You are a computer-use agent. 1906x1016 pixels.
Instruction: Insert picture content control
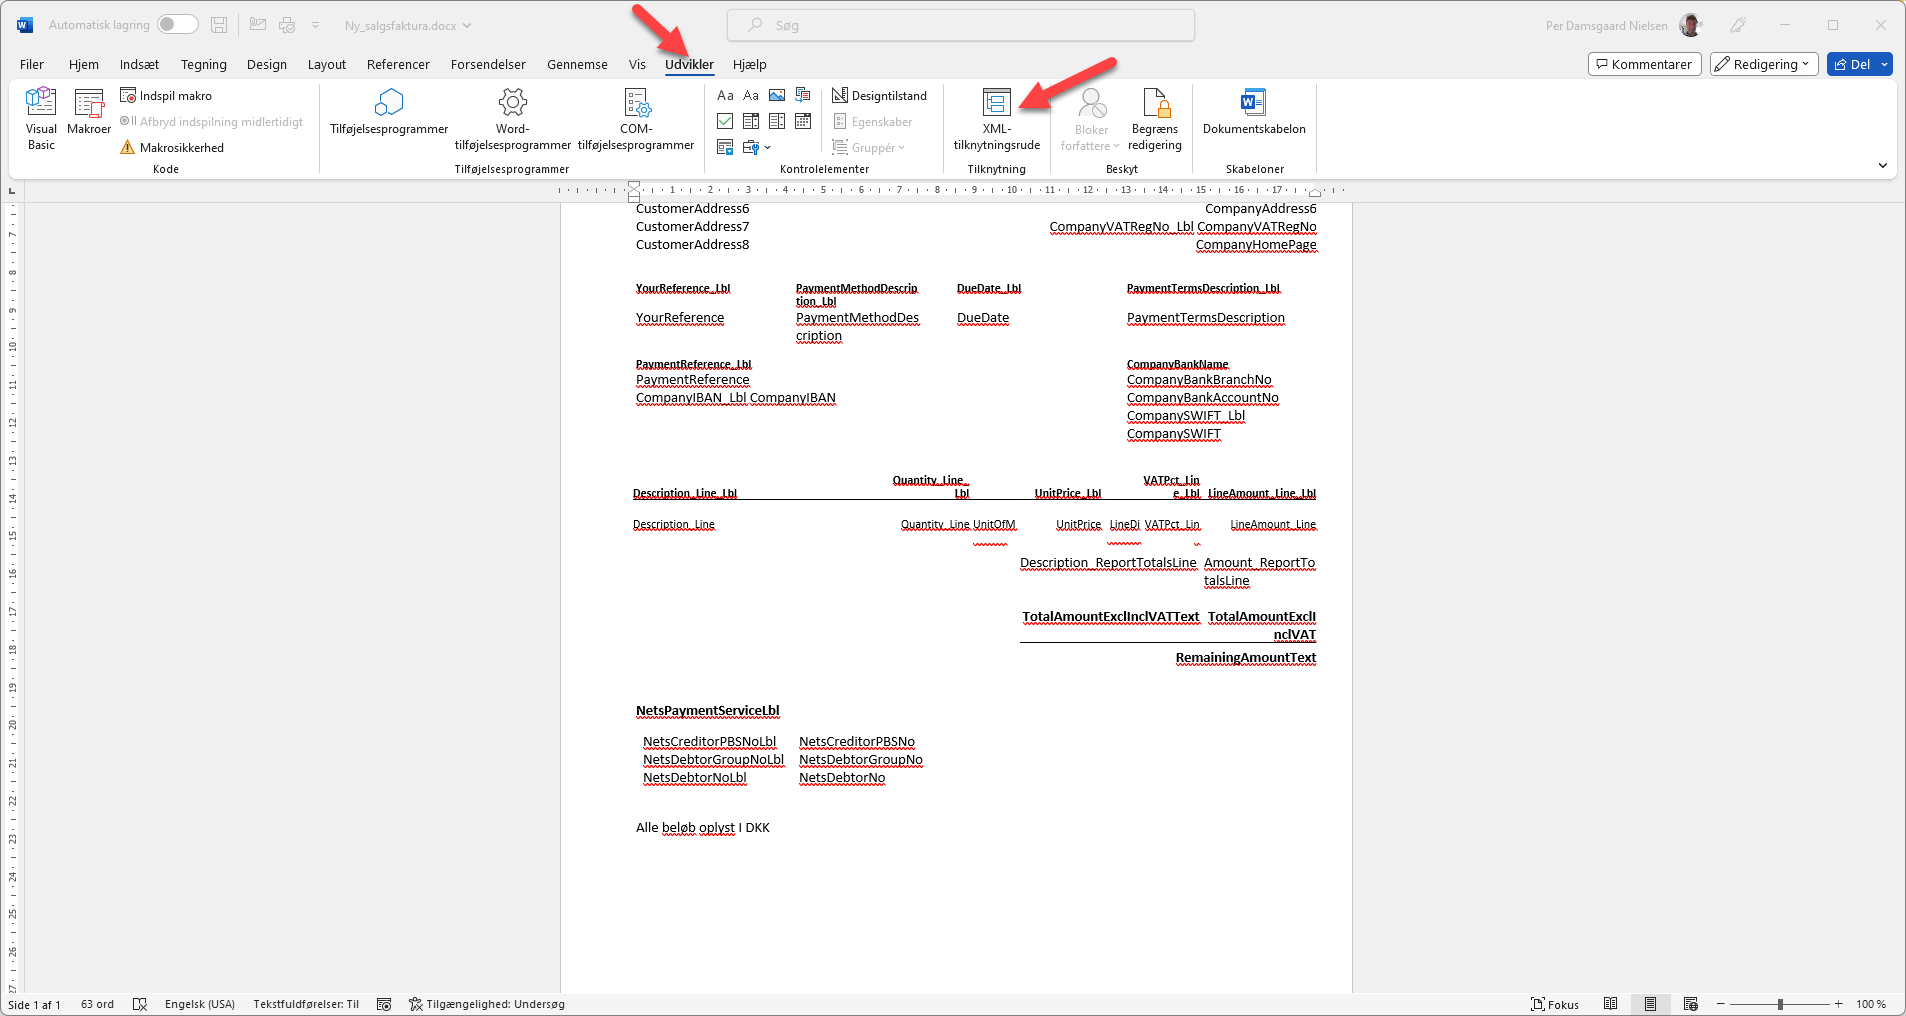pyautogui.click(x=777, y=95)
